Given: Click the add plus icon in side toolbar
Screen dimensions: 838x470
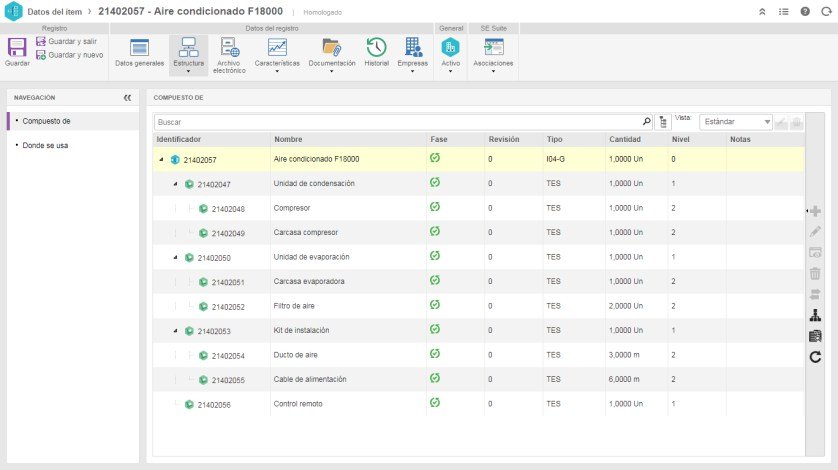Looking at the screenshot, I should click(x=815, y=211).
